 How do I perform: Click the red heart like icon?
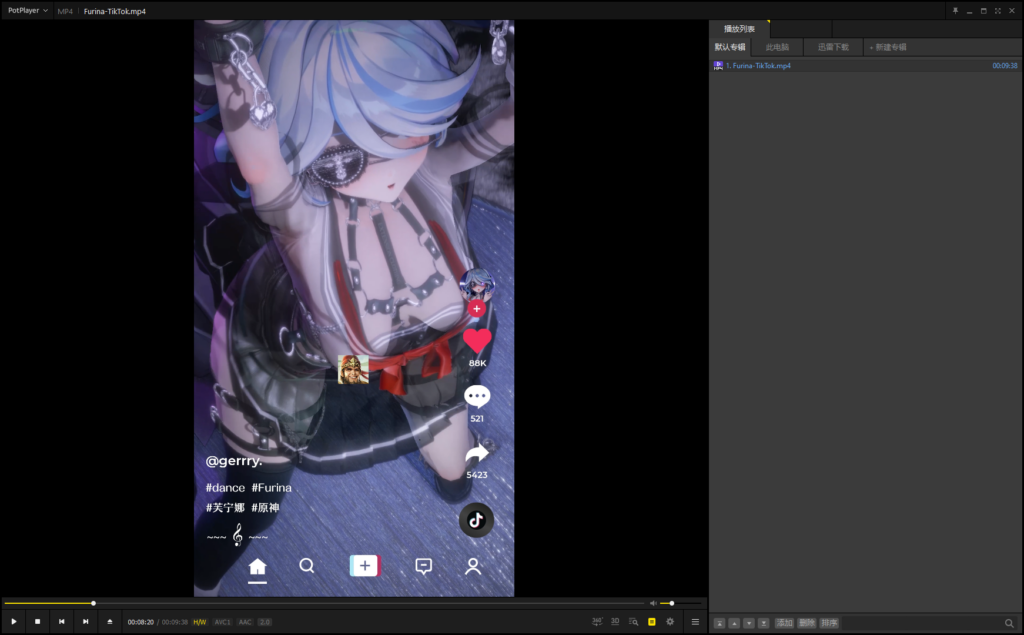pos(477,342)
